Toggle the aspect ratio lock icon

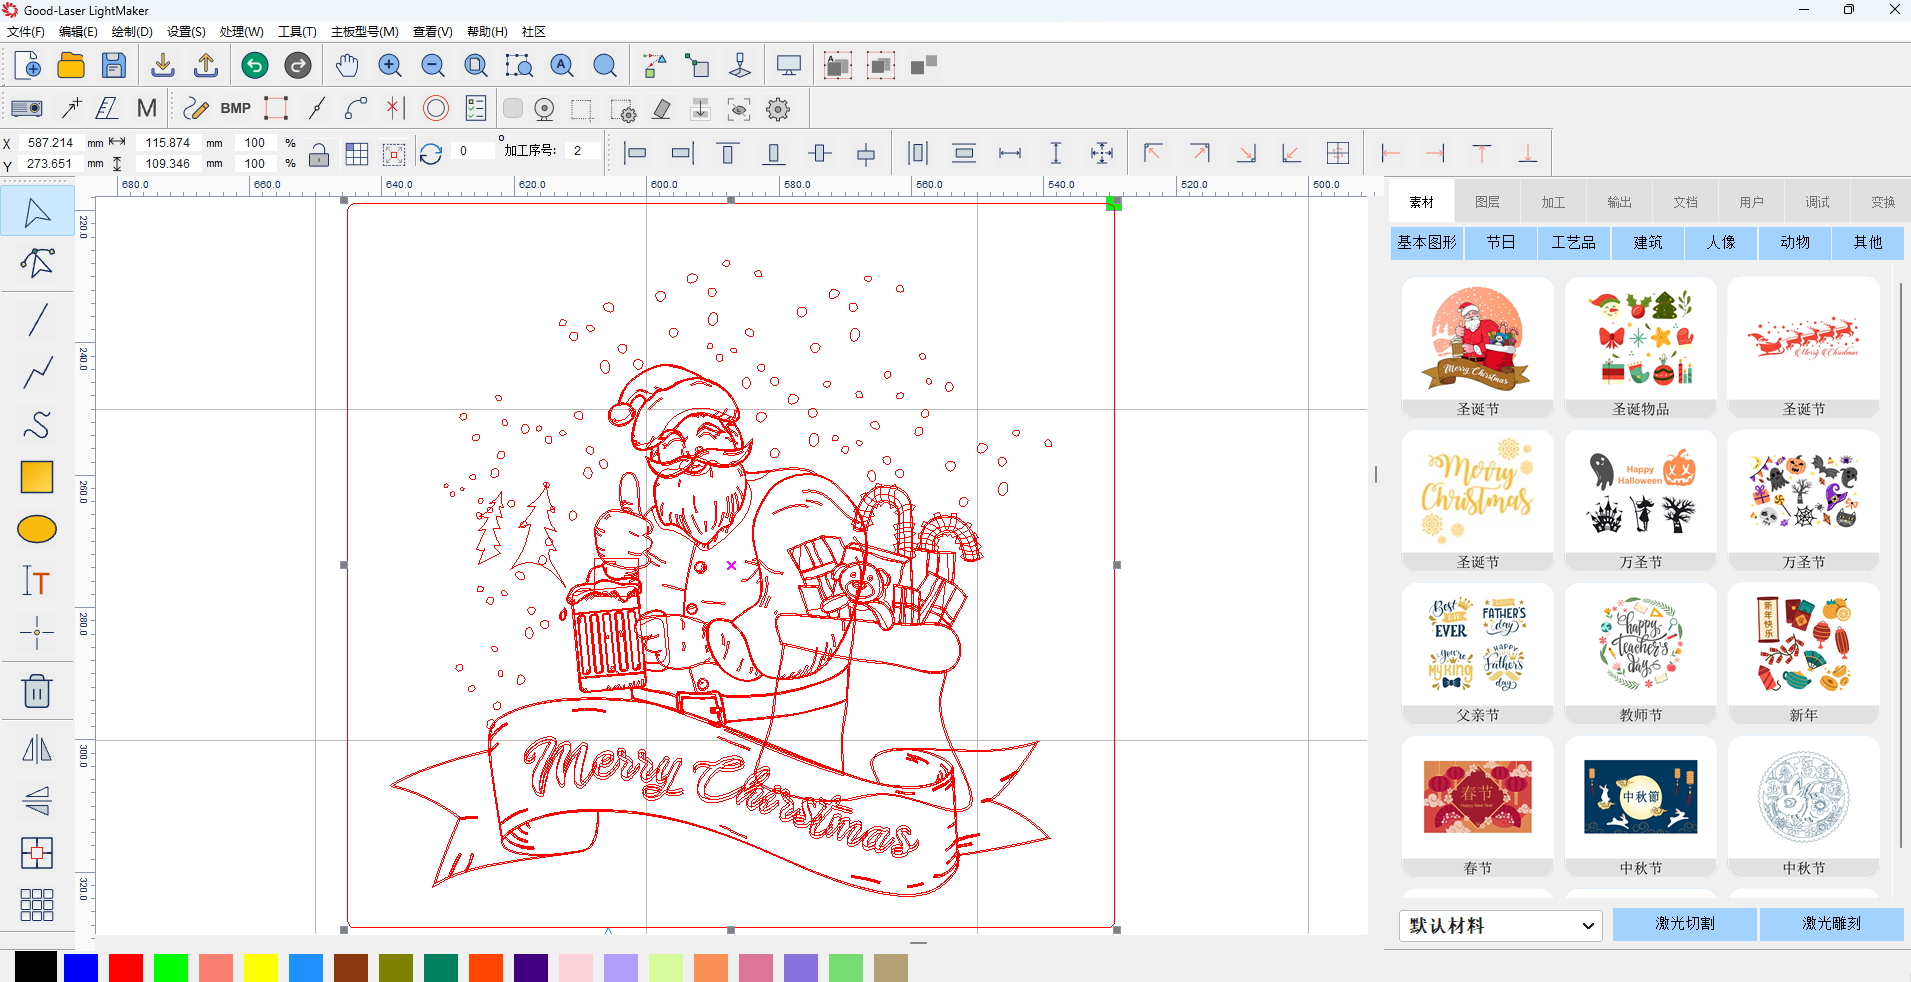coord(319,154)
